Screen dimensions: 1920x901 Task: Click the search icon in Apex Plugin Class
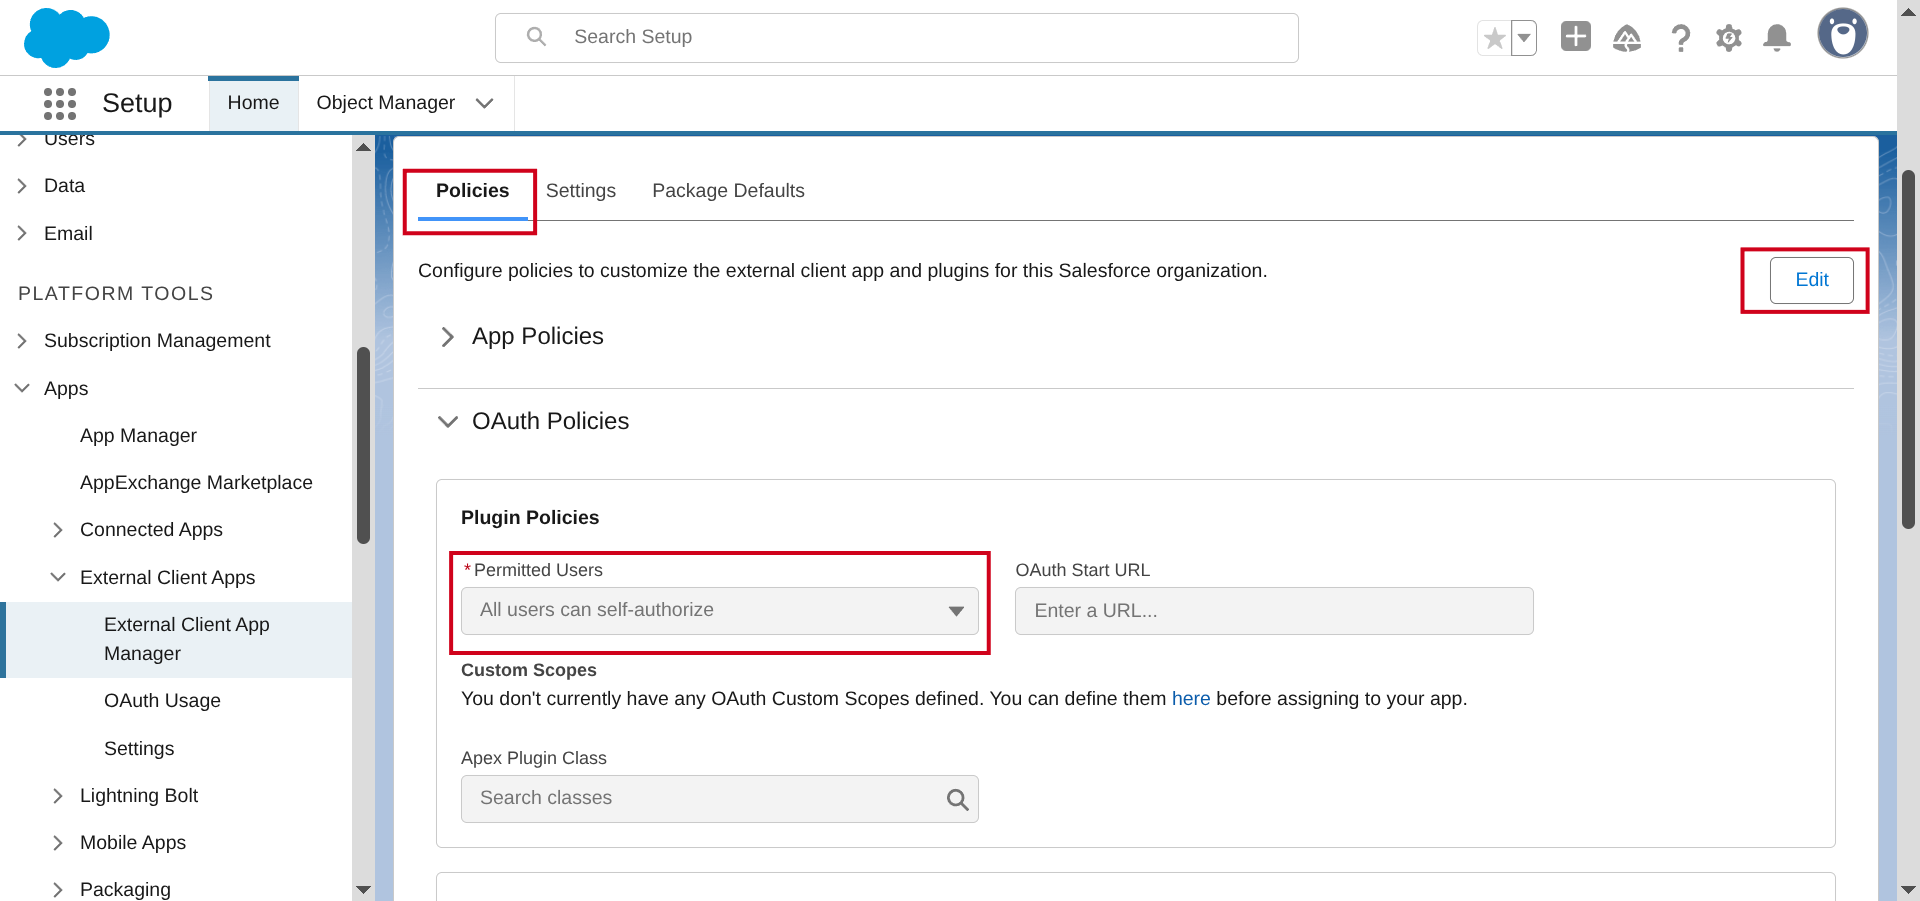click(x=957, y=799)
